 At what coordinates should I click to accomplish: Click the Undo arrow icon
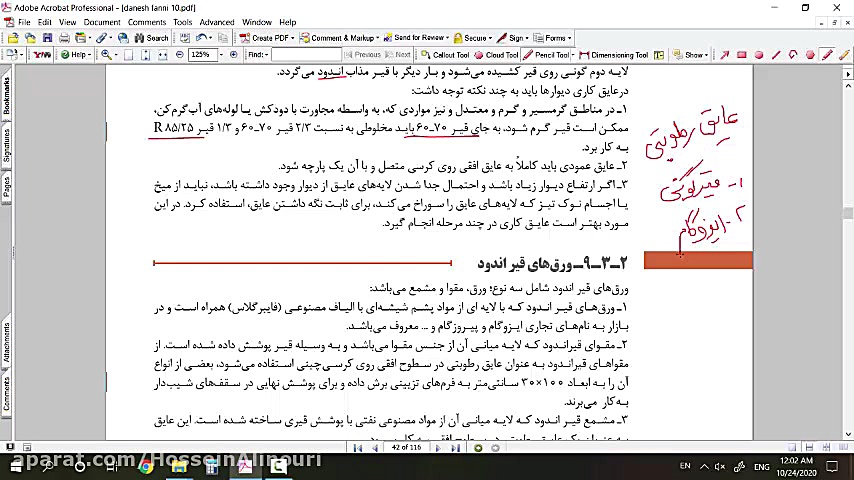point(201,38)
